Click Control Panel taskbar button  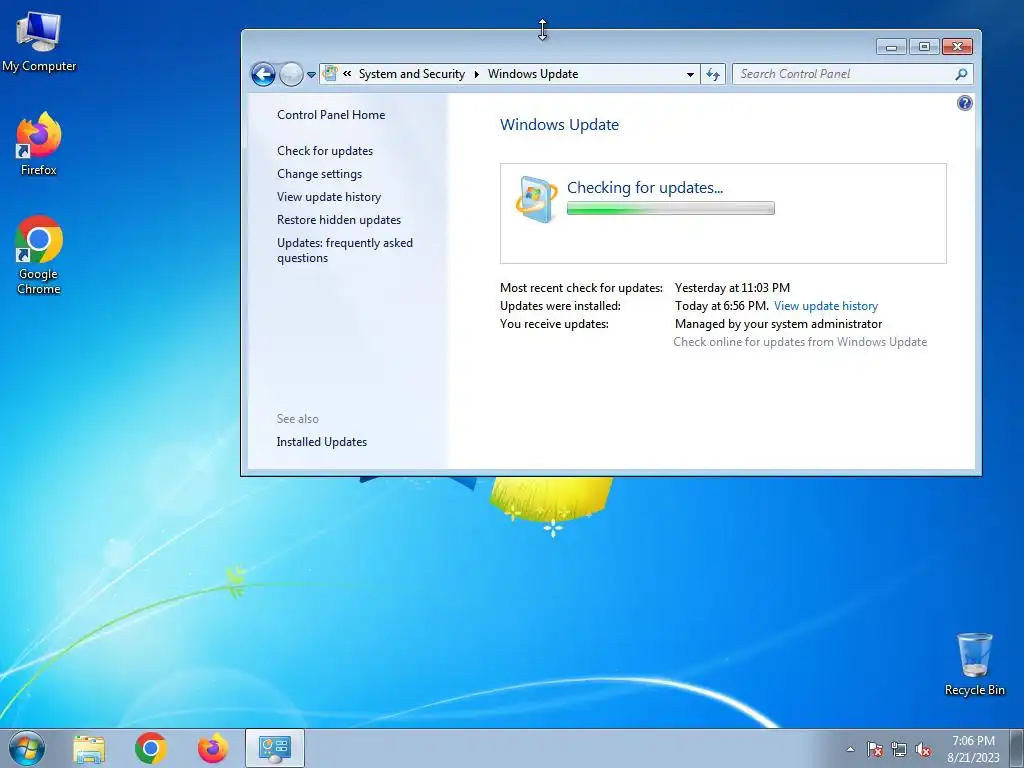[275, 748]
